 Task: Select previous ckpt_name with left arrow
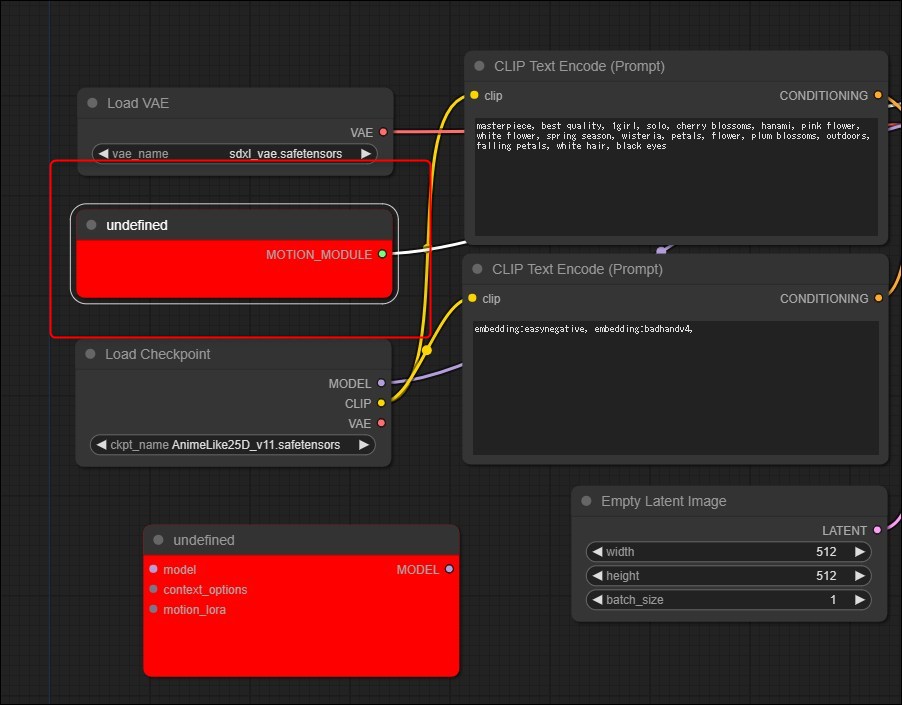point(102,445)
